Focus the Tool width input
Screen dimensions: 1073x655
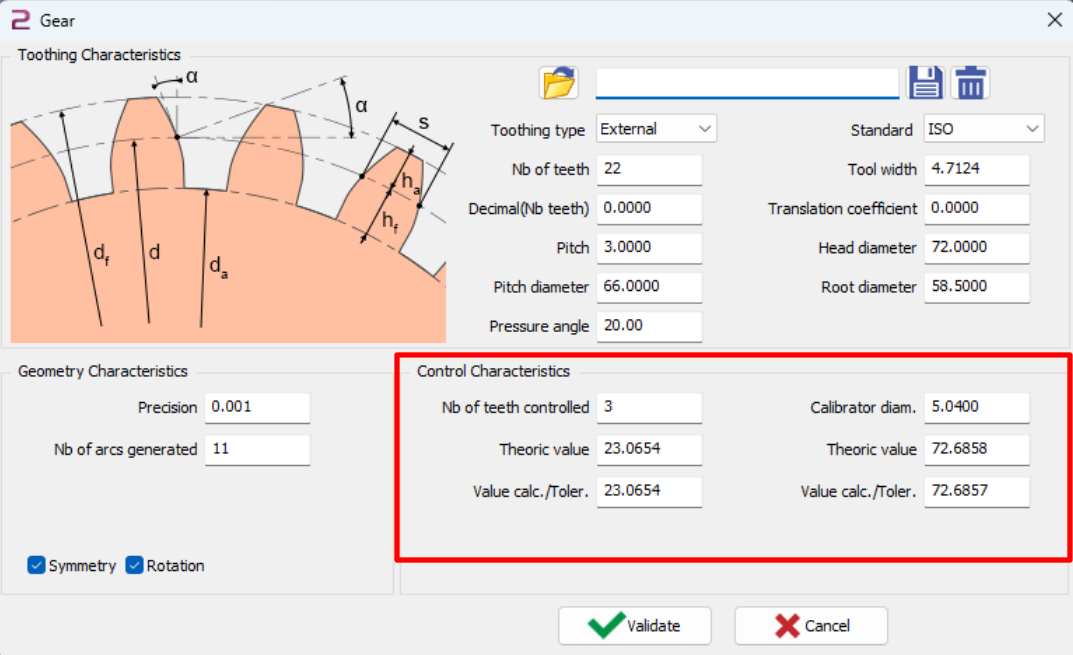click(976, 169)
